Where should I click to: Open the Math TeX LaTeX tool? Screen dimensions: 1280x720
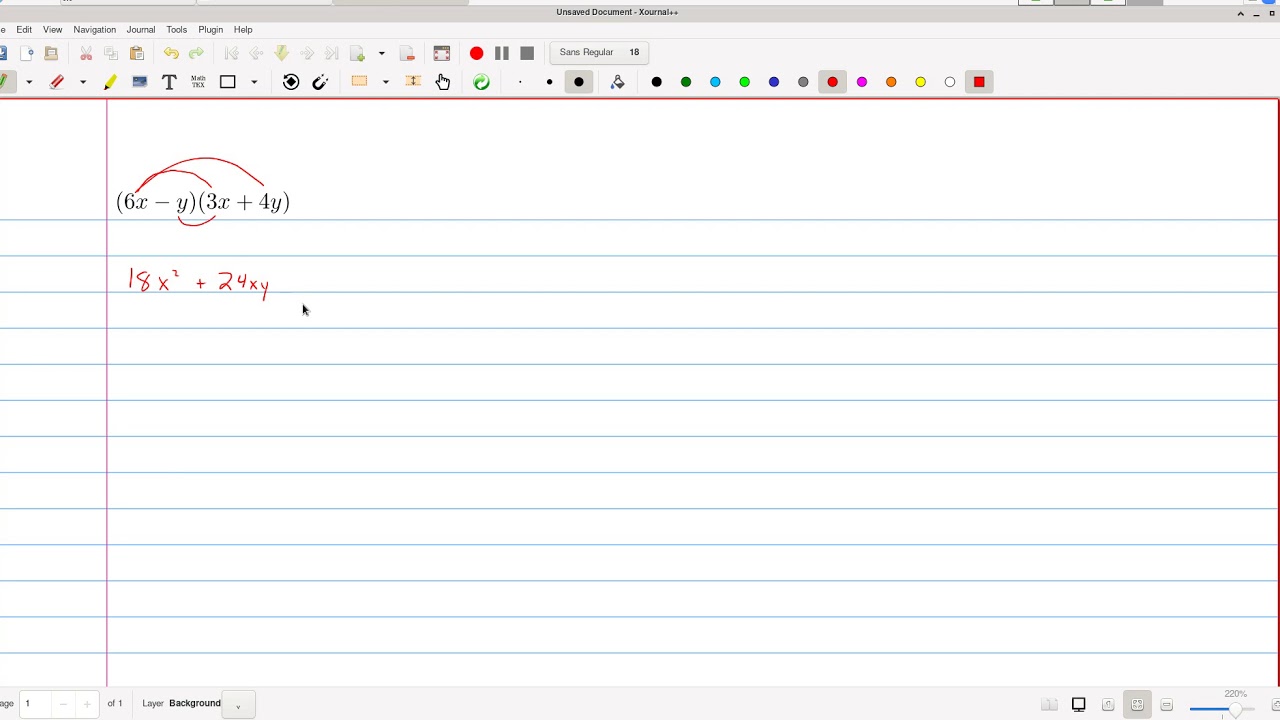coord(198,82)
